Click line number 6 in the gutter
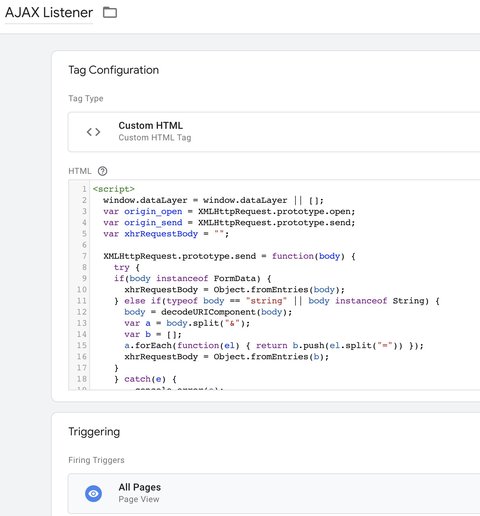Image resolution: width=480 pixels, height=516 pixels. (x=84, y=245)
